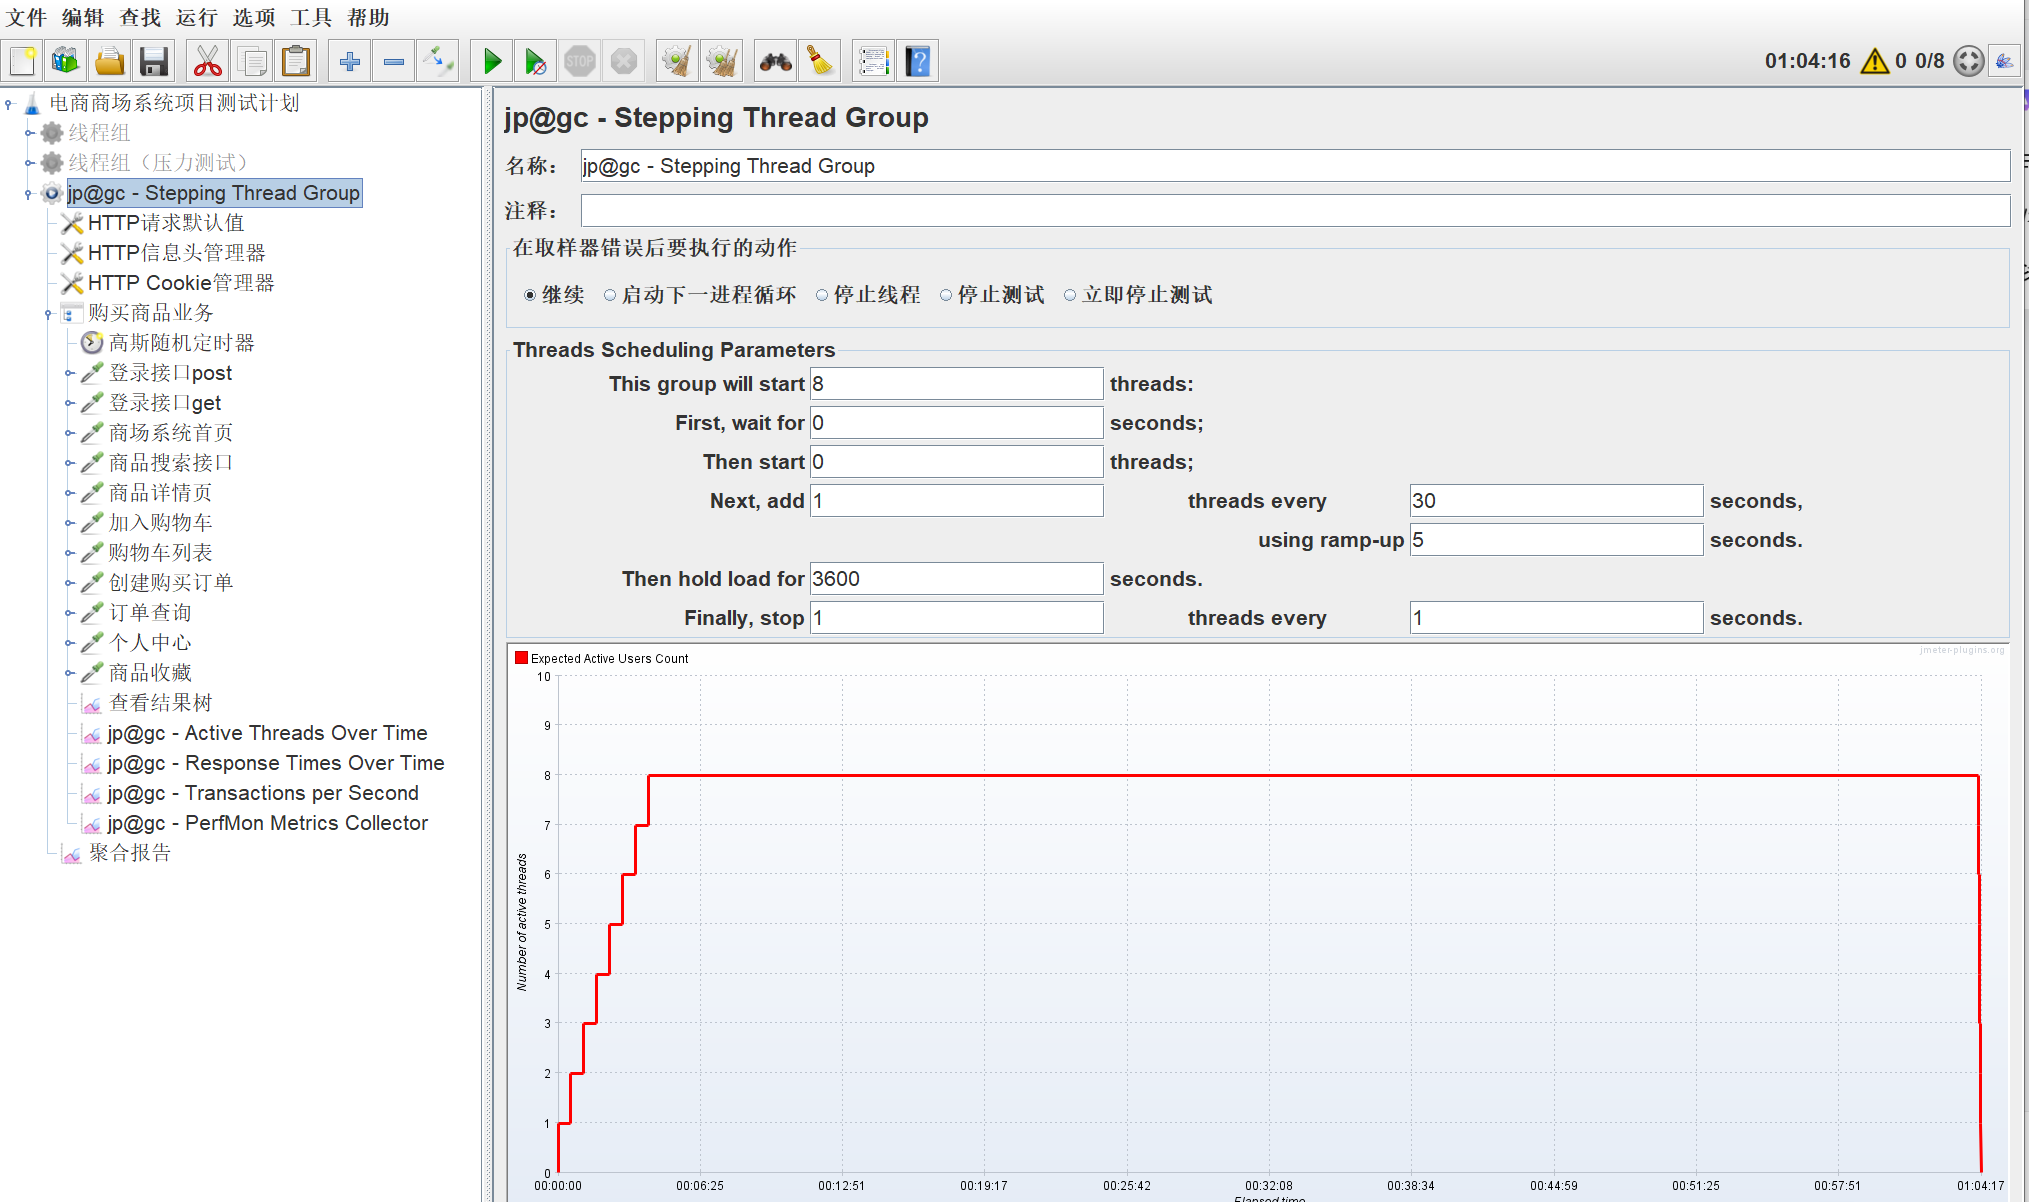Screen dimensions: 2029x1202
Task: Open the Function Helper dialog icon
Action: (x=874, y=61)
